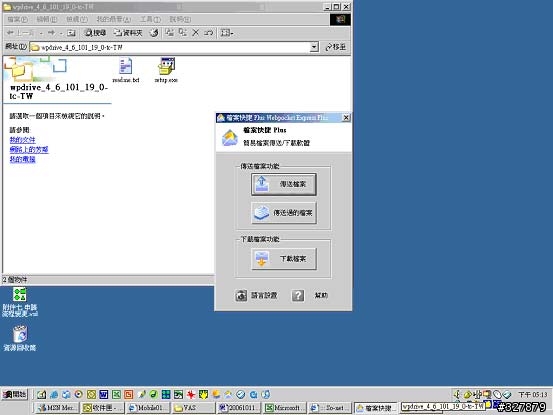Image resolution: width=553 pixels, height=415 pixels.
Task: Select the setup.exe file
Action: click(166, 71)
